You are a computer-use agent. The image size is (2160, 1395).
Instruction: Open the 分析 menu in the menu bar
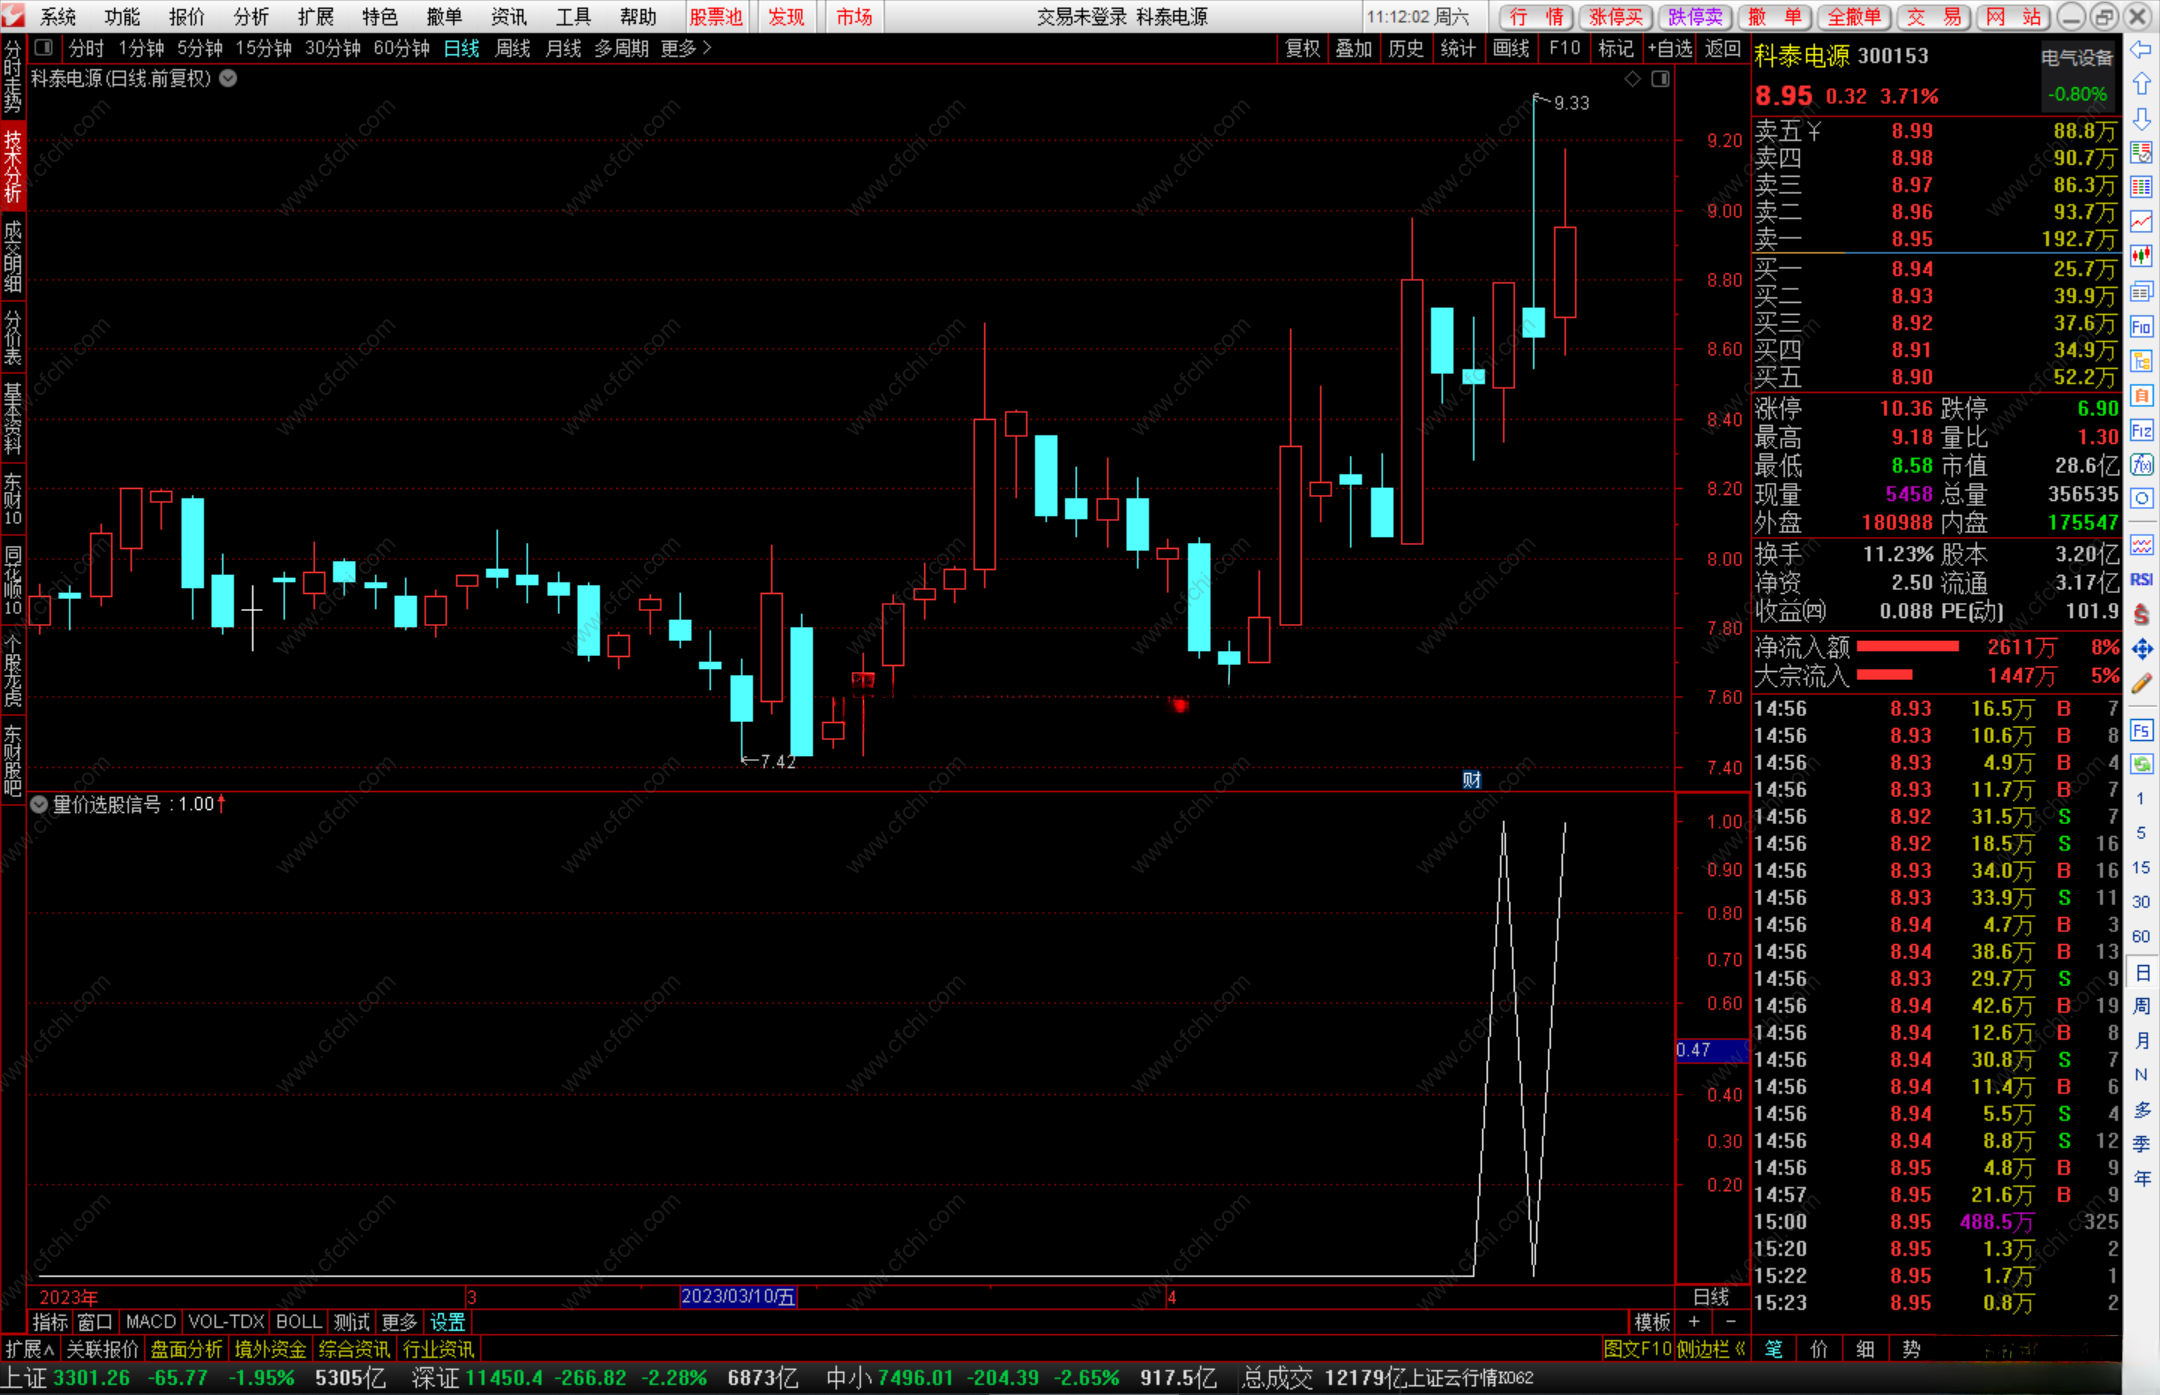pyautogui.click(x=250, y=17)
